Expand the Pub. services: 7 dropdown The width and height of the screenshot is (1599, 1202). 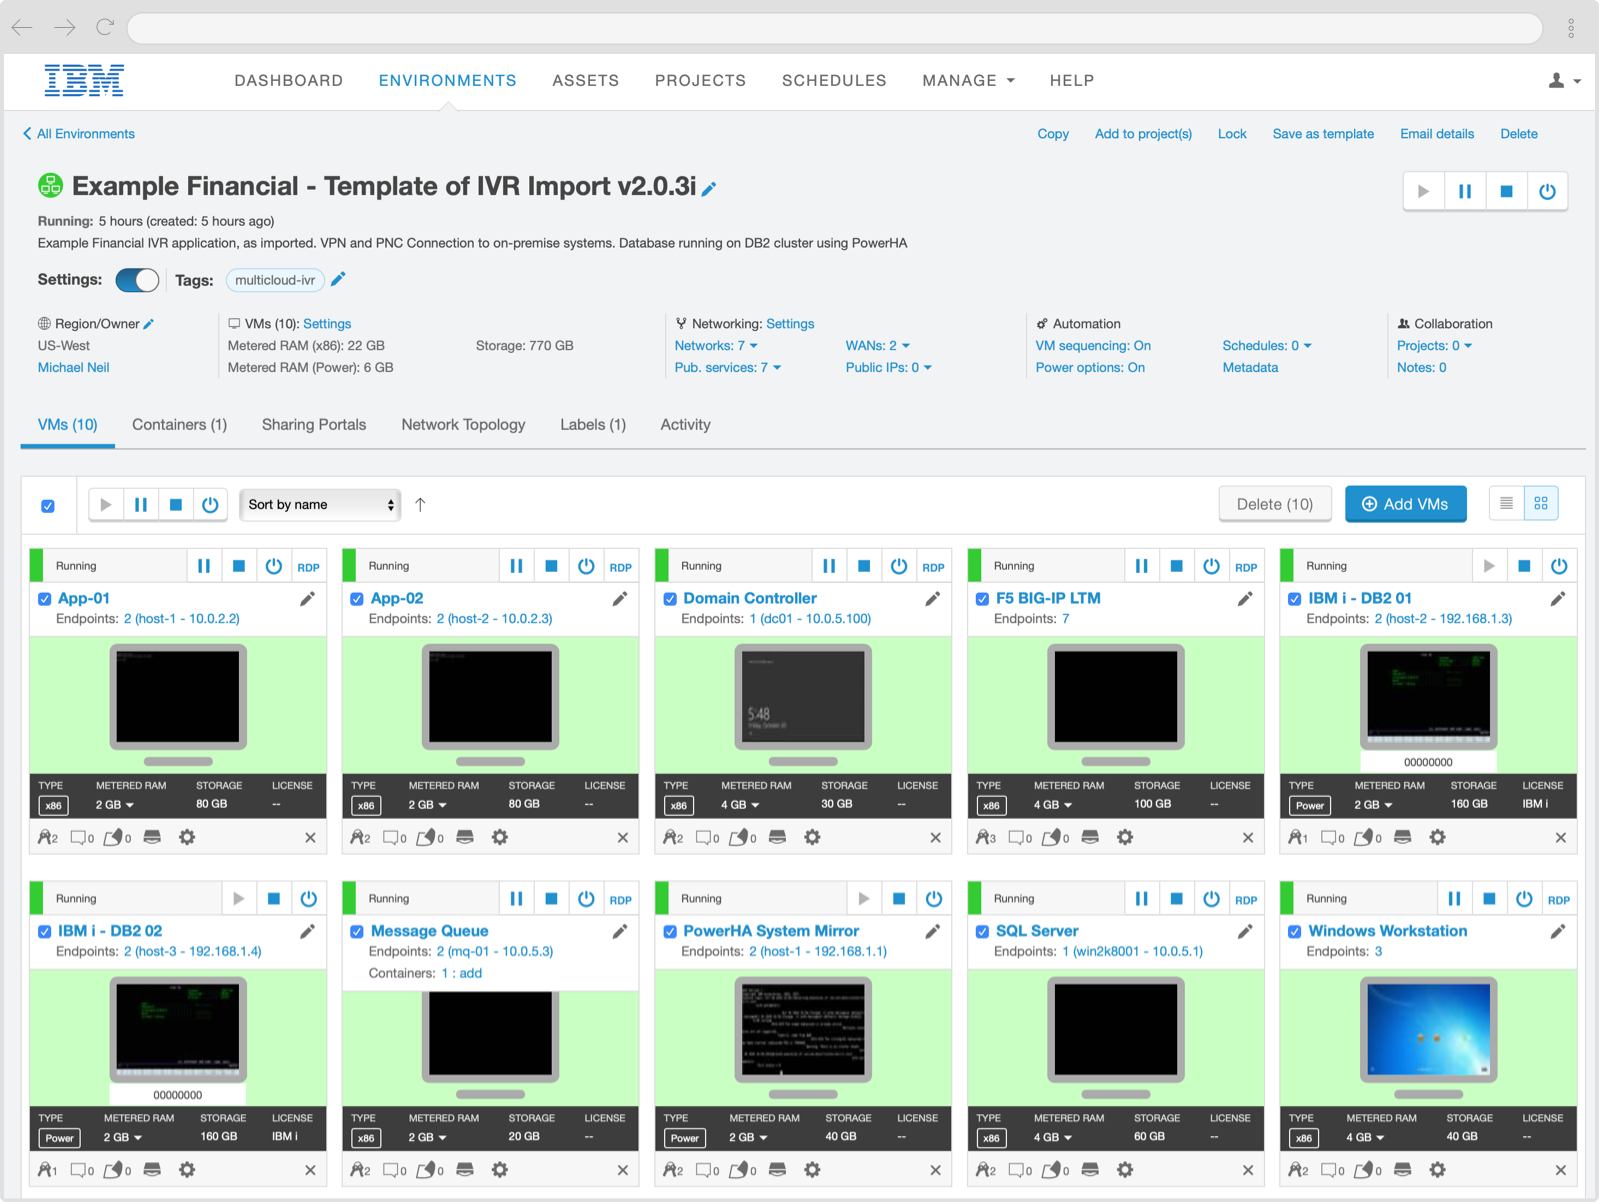point(728,368)
